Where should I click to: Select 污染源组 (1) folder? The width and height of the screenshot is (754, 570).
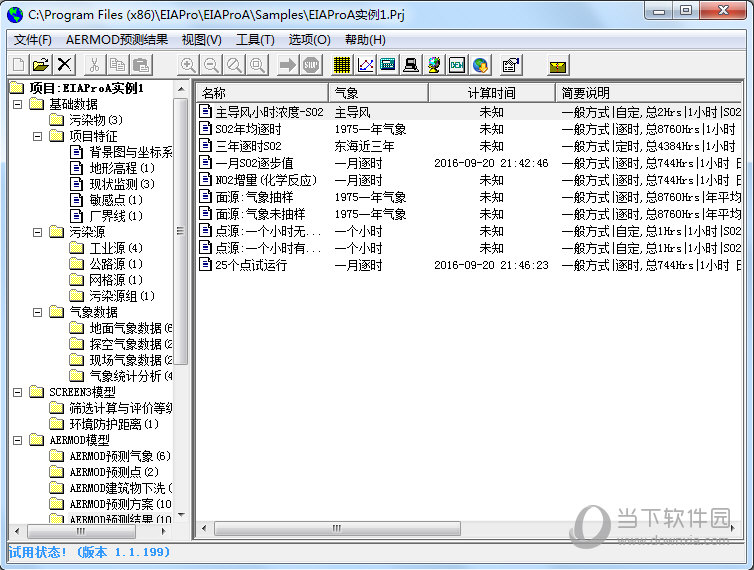(x=122, y=296)
